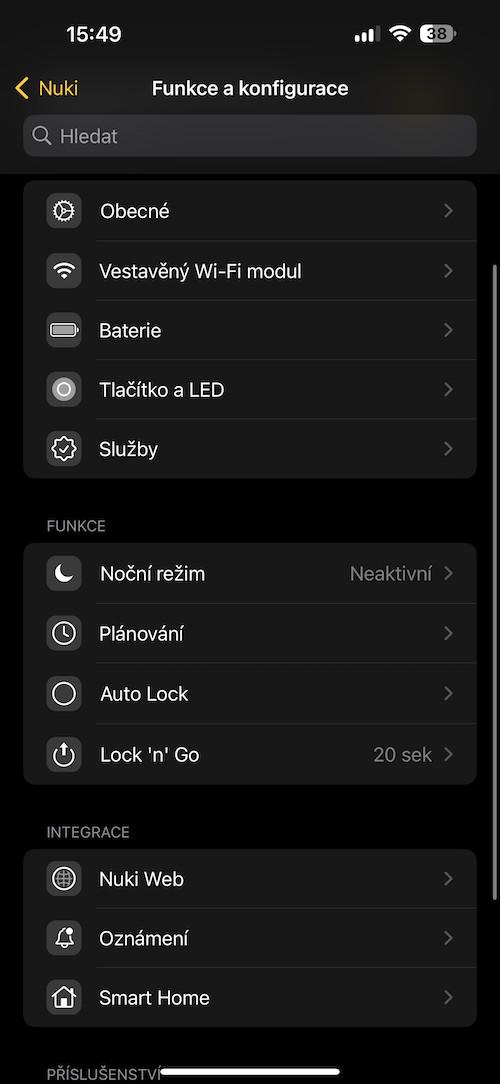Tap the Nuki Web globe icon

64,879
